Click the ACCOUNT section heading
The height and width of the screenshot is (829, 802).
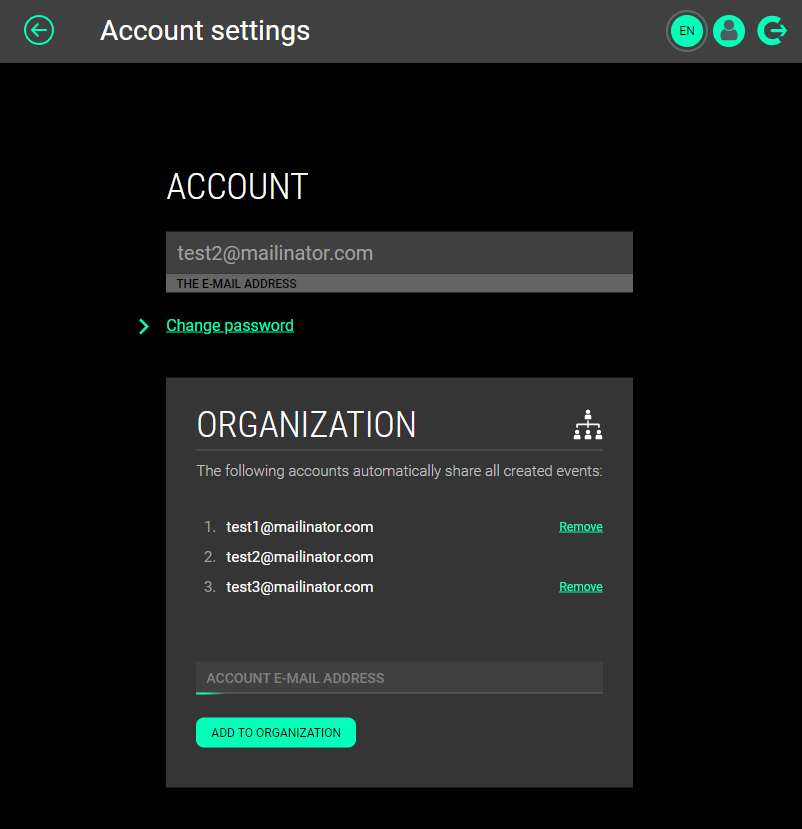click(x=237, y=187)
